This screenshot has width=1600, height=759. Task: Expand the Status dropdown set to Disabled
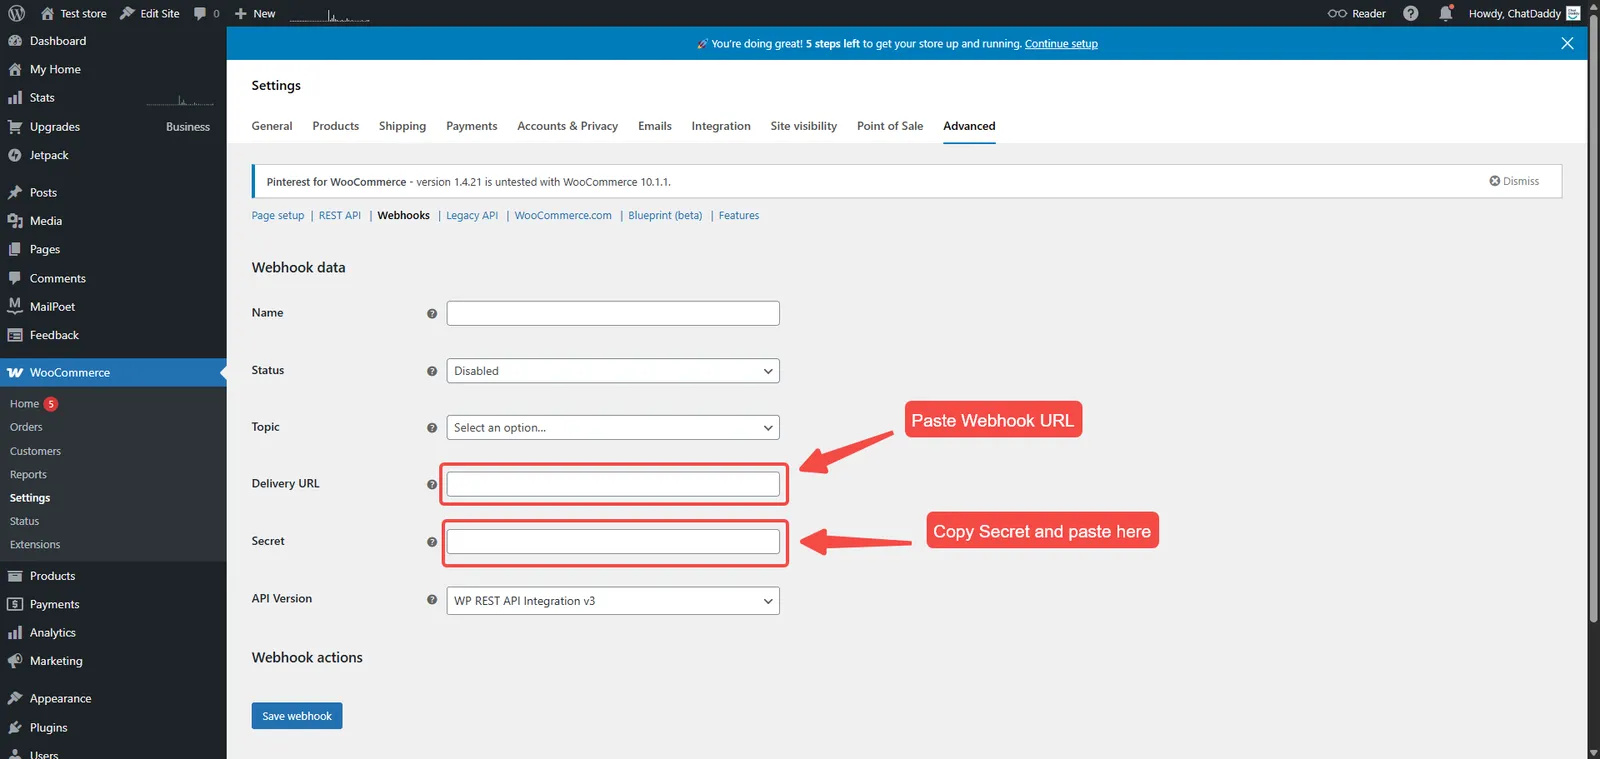[612, 371]
